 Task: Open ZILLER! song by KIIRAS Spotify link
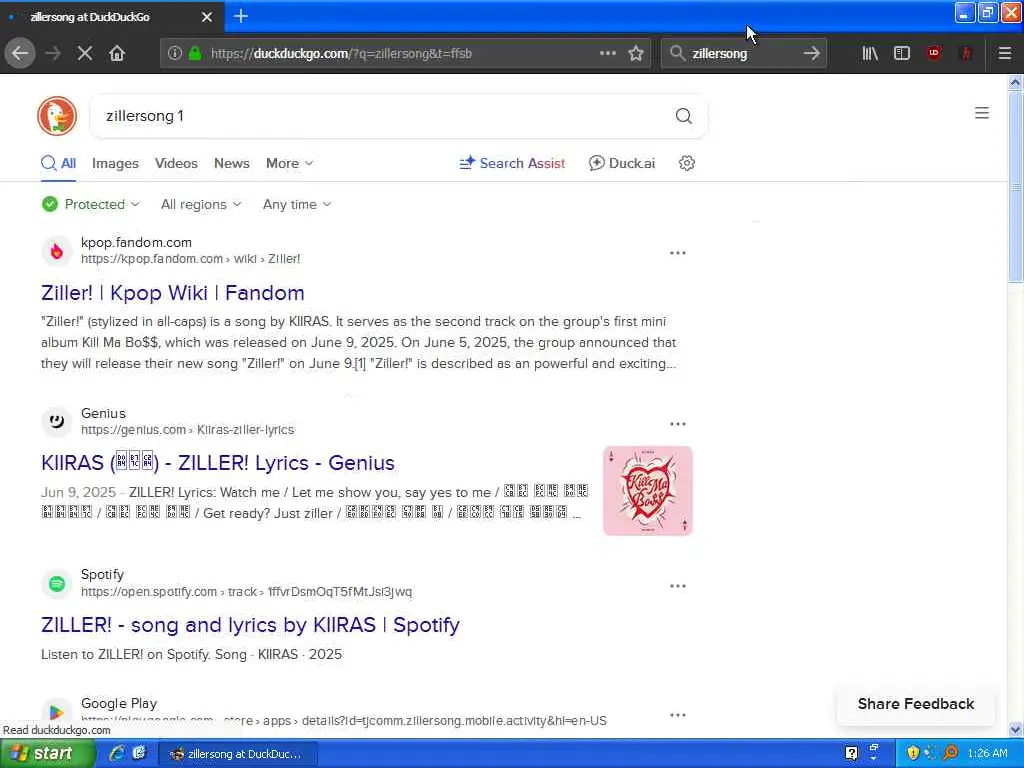[250, 625]
